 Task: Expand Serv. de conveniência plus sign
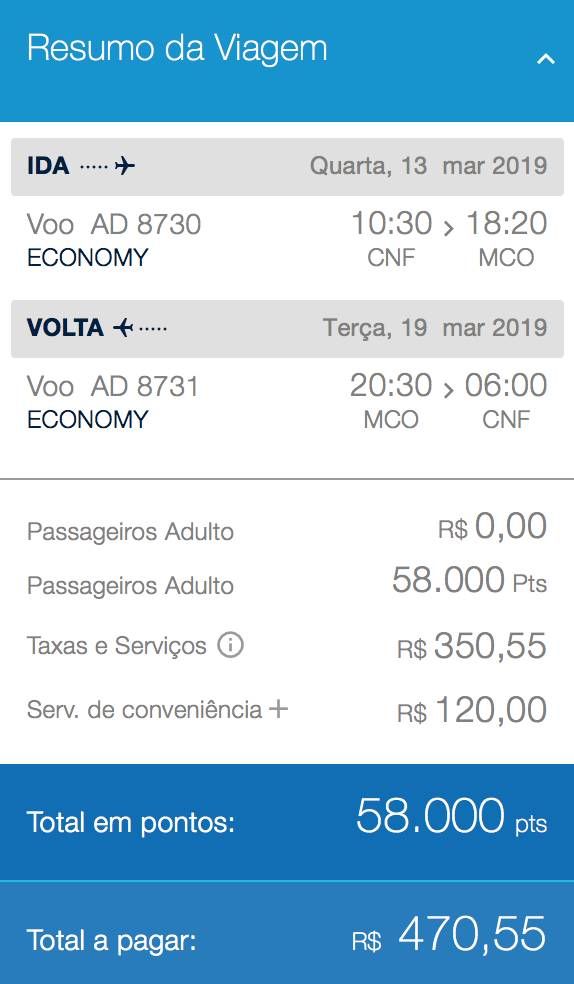coord(278,709)
